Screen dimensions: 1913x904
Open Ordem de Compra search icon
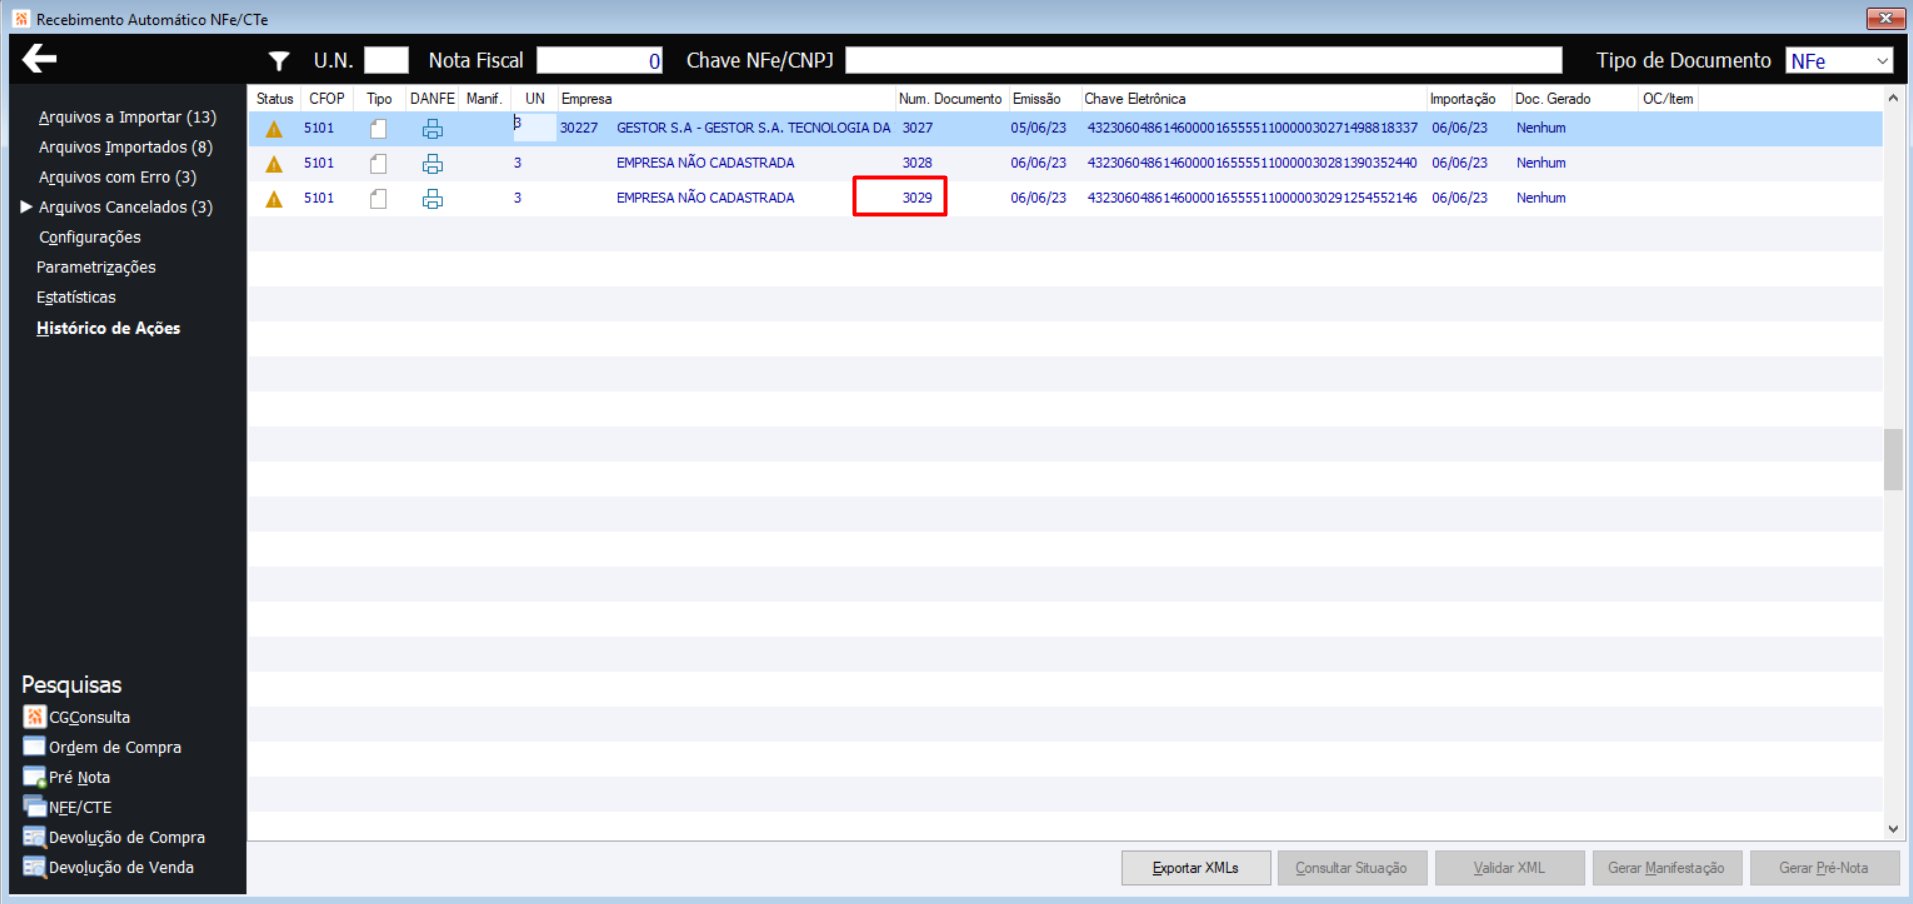coord(34,746)
